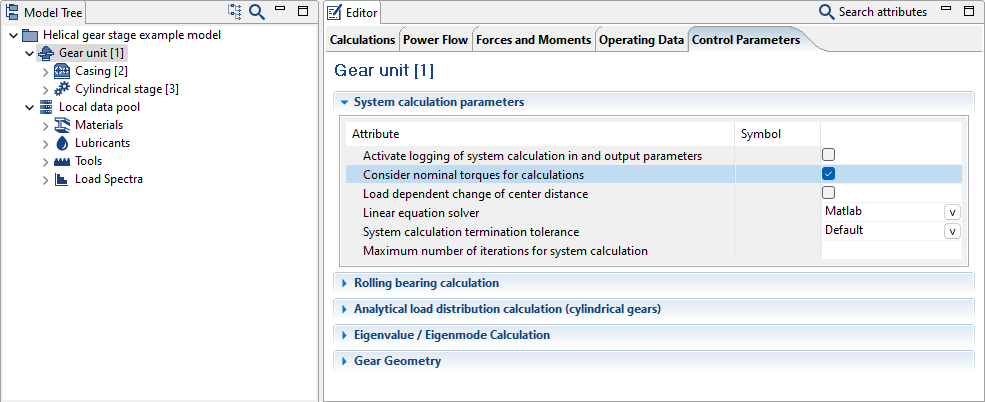Collapse the Local data pool node

pos(30,107)
